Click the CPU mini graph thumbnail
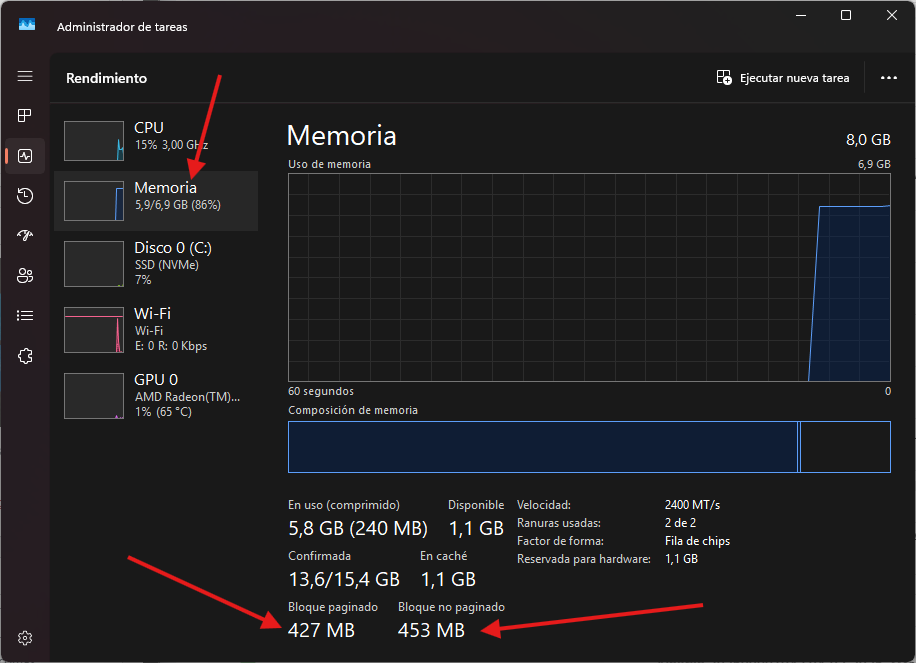The width and height of the screenshot is (916, 663). (94, 141)
